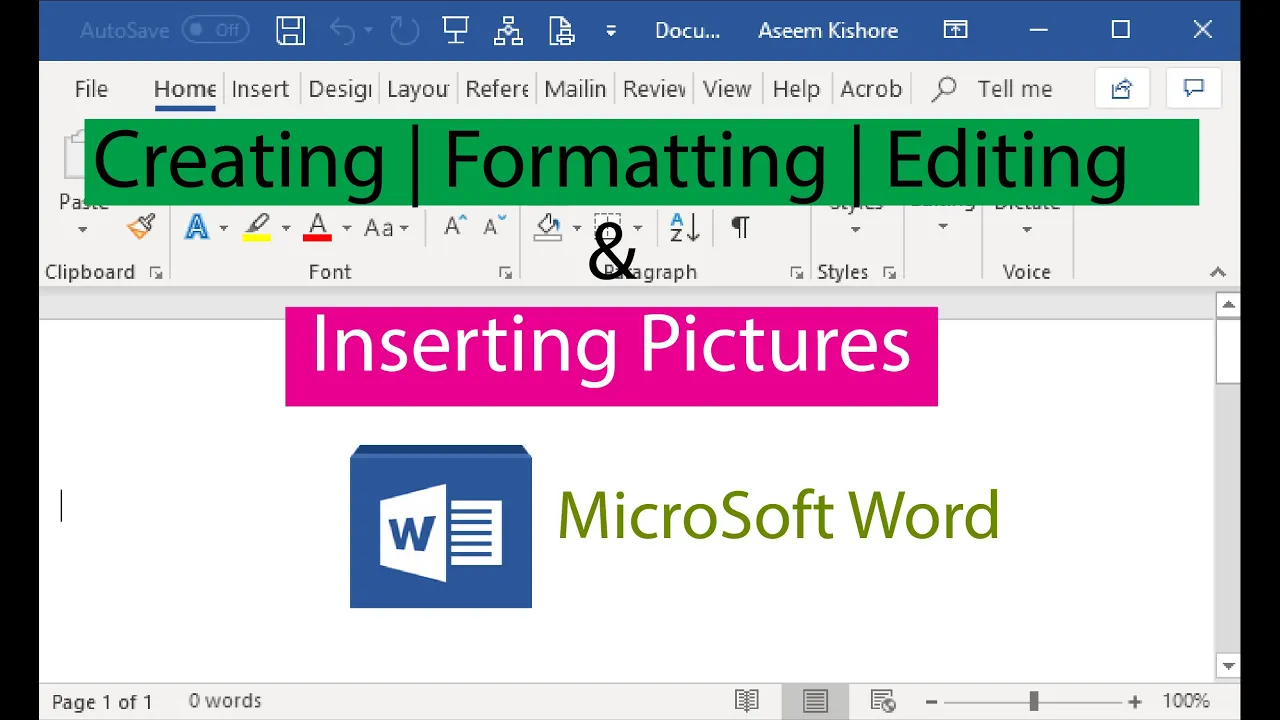Switch to the Insert tab
Viewport: 1280px width, 720px height.
260,89
